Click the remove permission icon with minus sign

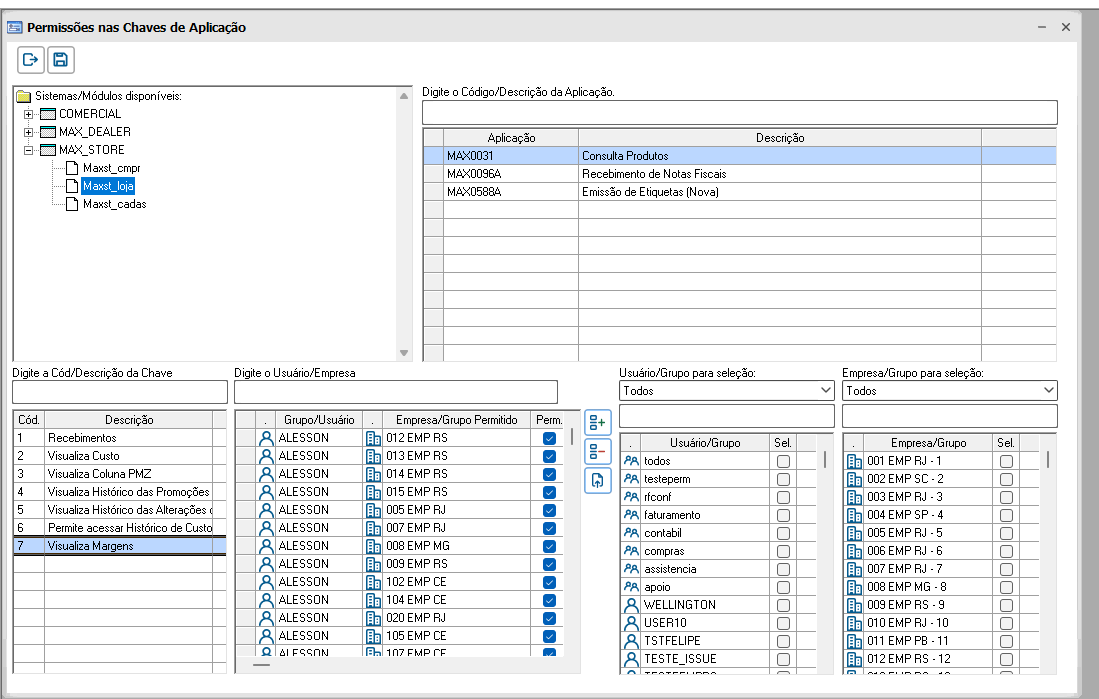coord(597,451)
